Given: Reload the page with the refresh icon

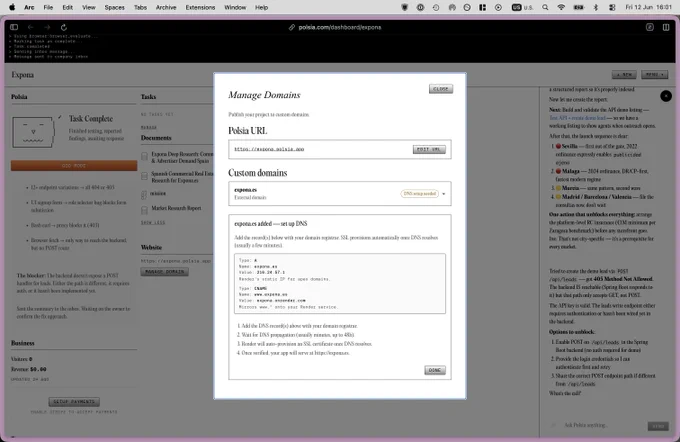Looking at the screenshot, I should tap(64, 27).
